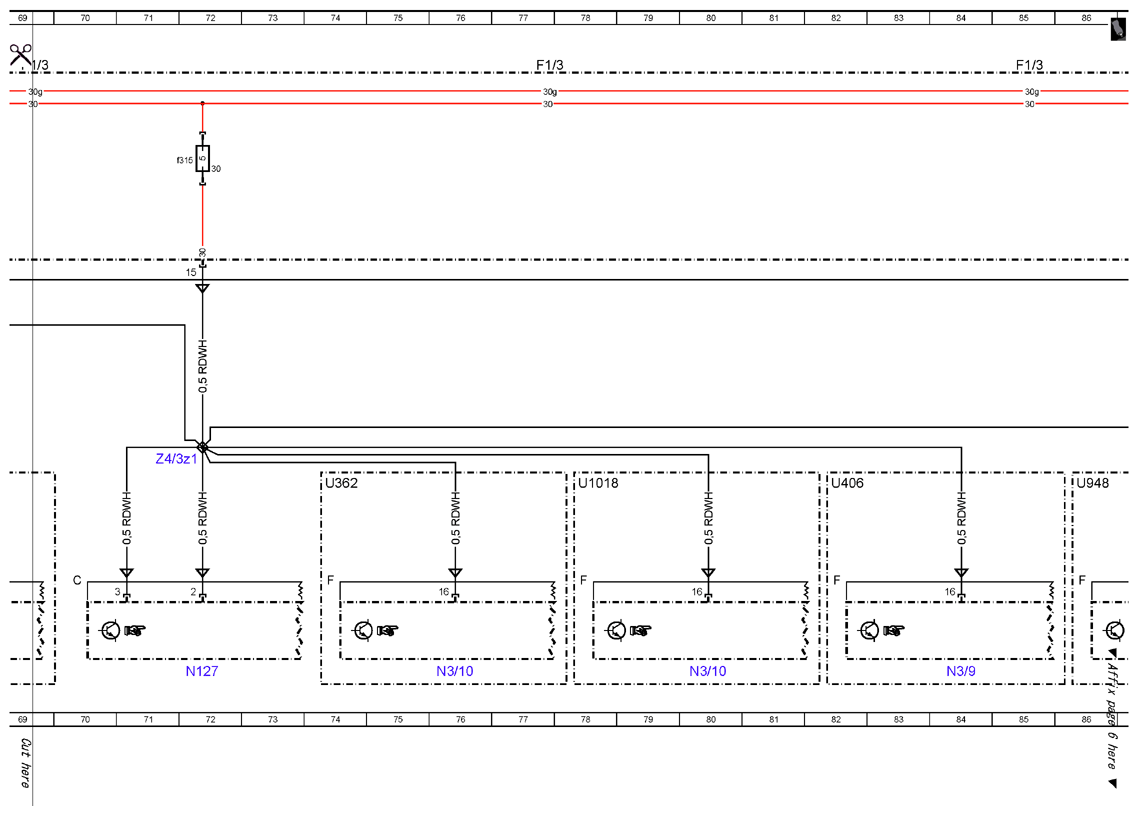
Task: Click pin 16 label in the U1018 box
Action: (x=697, y=592)
